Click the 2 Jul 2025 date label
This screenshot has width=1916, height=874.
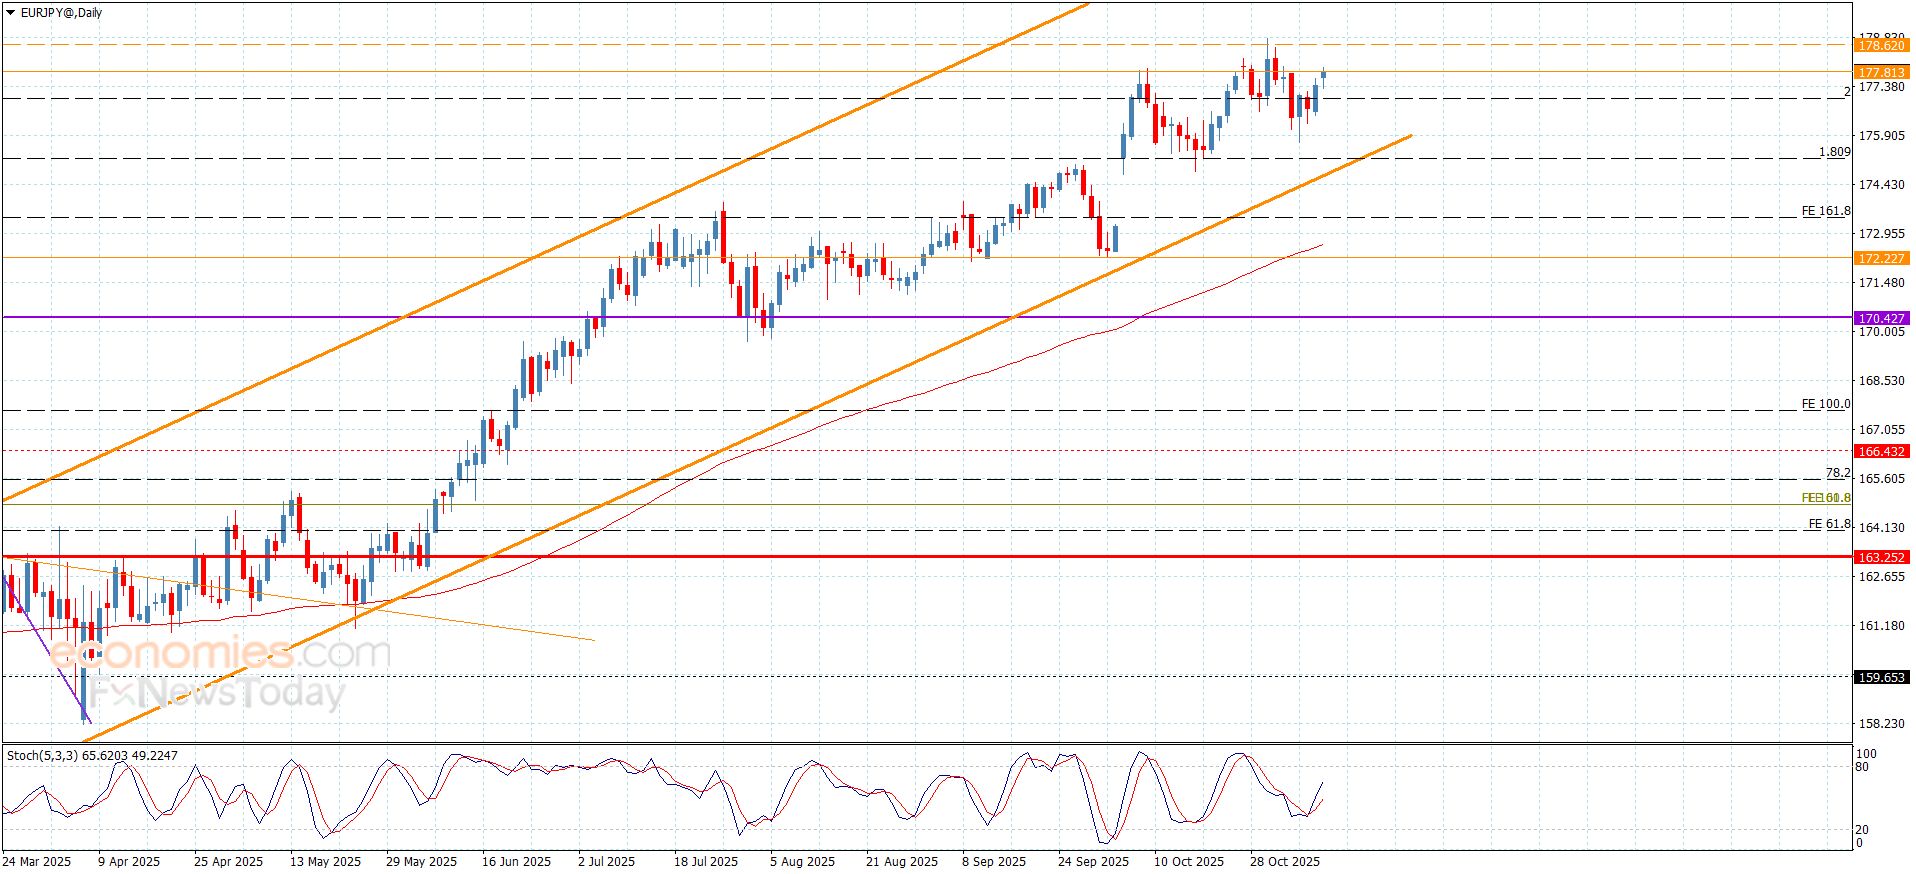point(606,862)
